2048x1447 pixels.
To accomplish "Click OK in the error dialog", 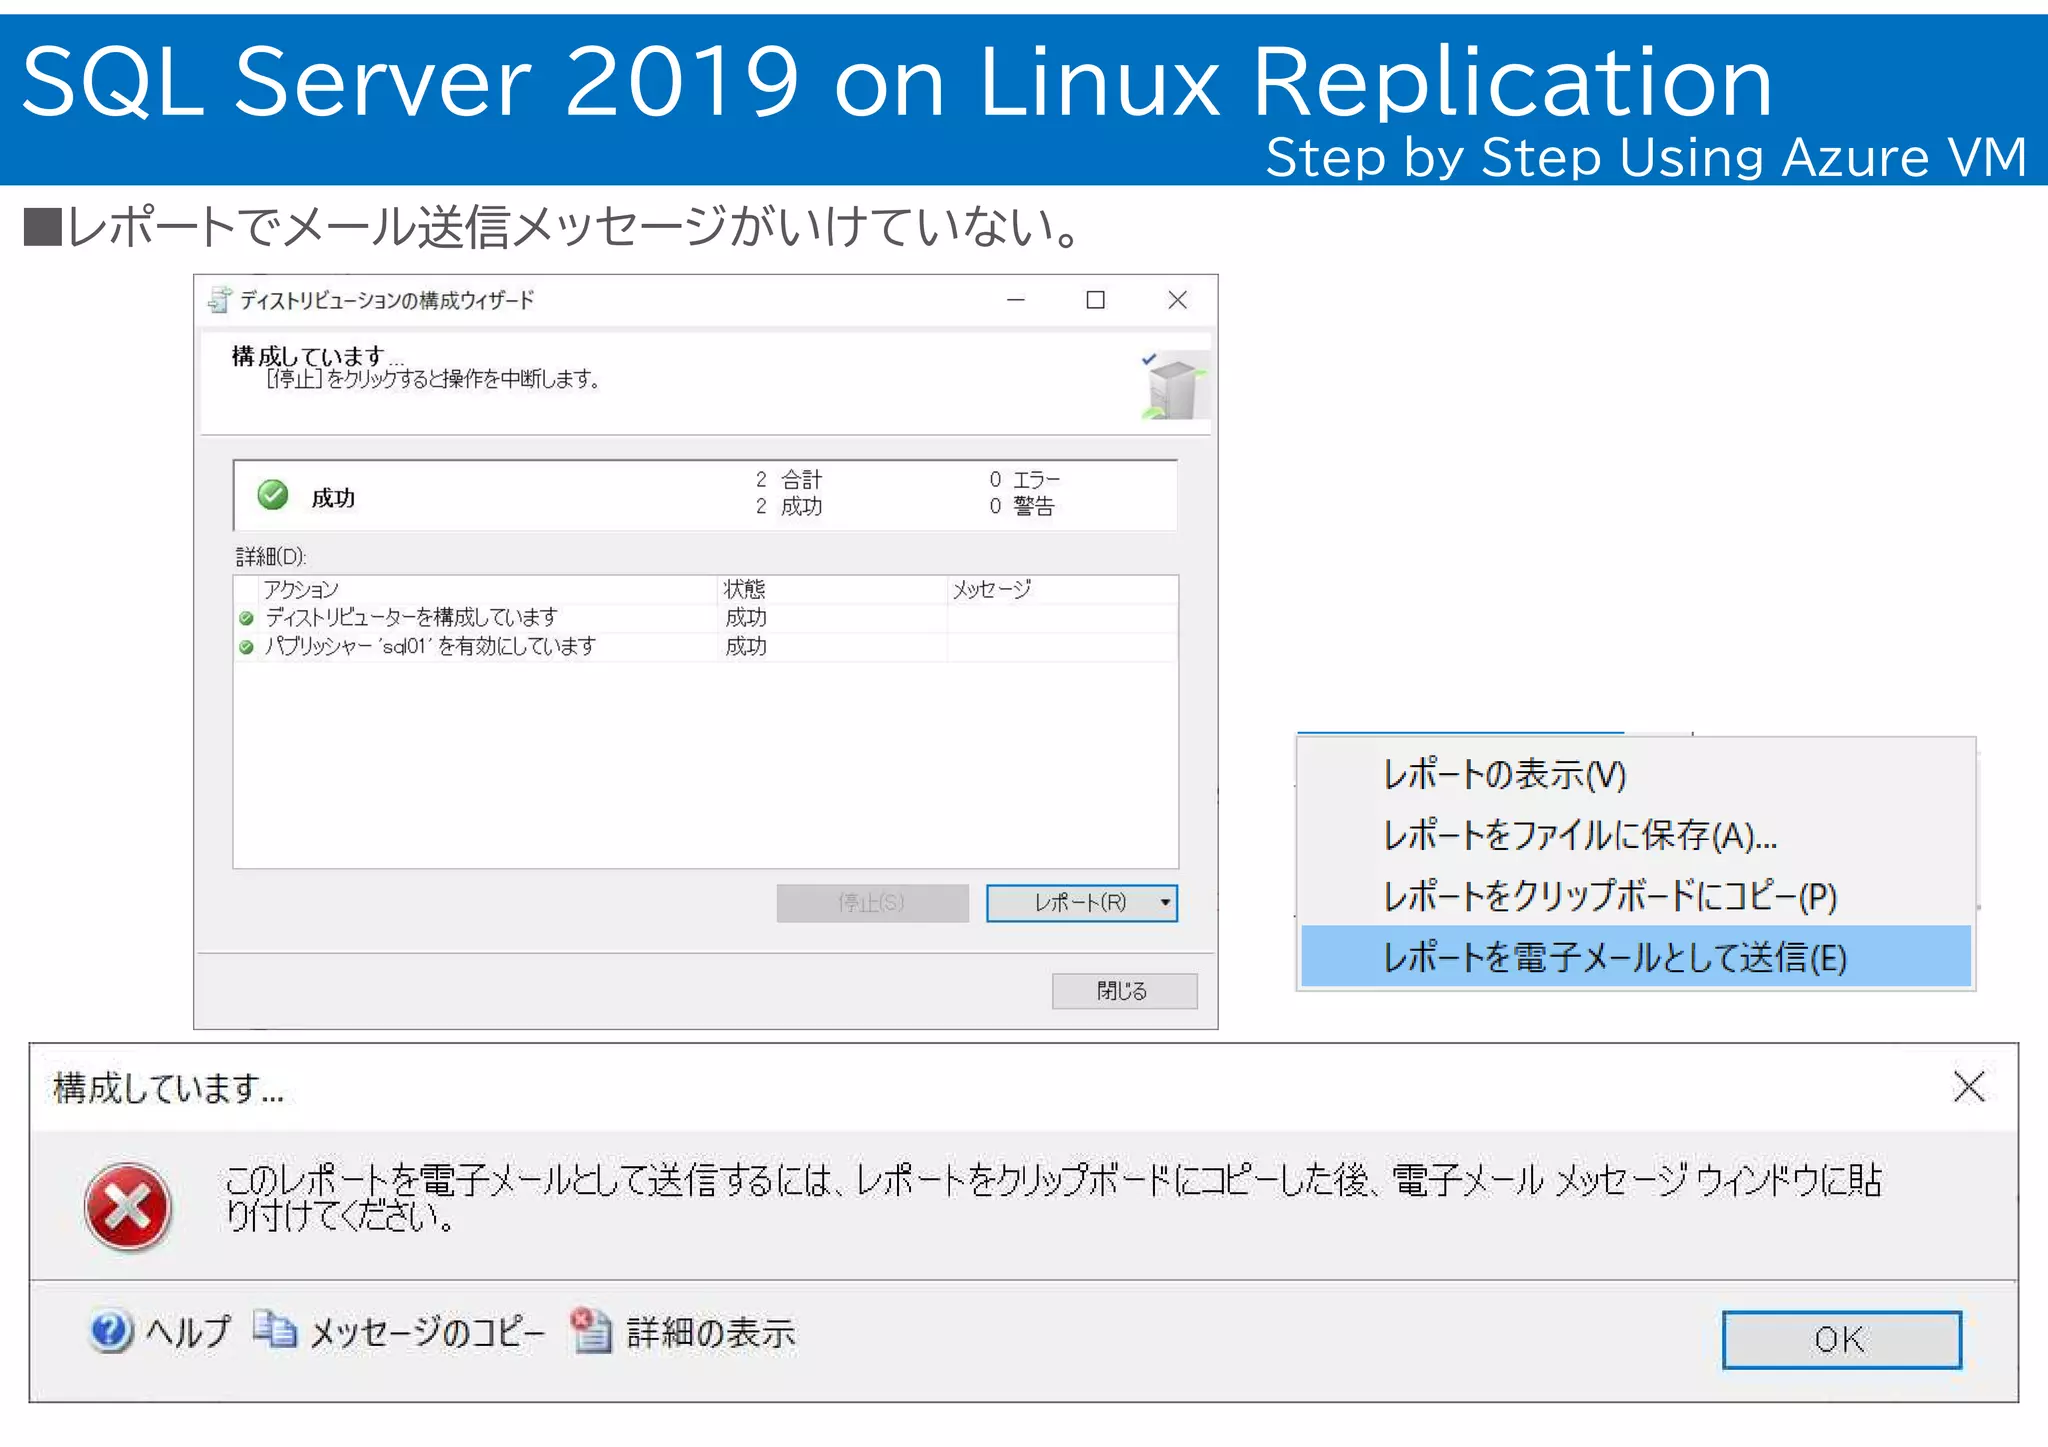I will point(1841,1339).
